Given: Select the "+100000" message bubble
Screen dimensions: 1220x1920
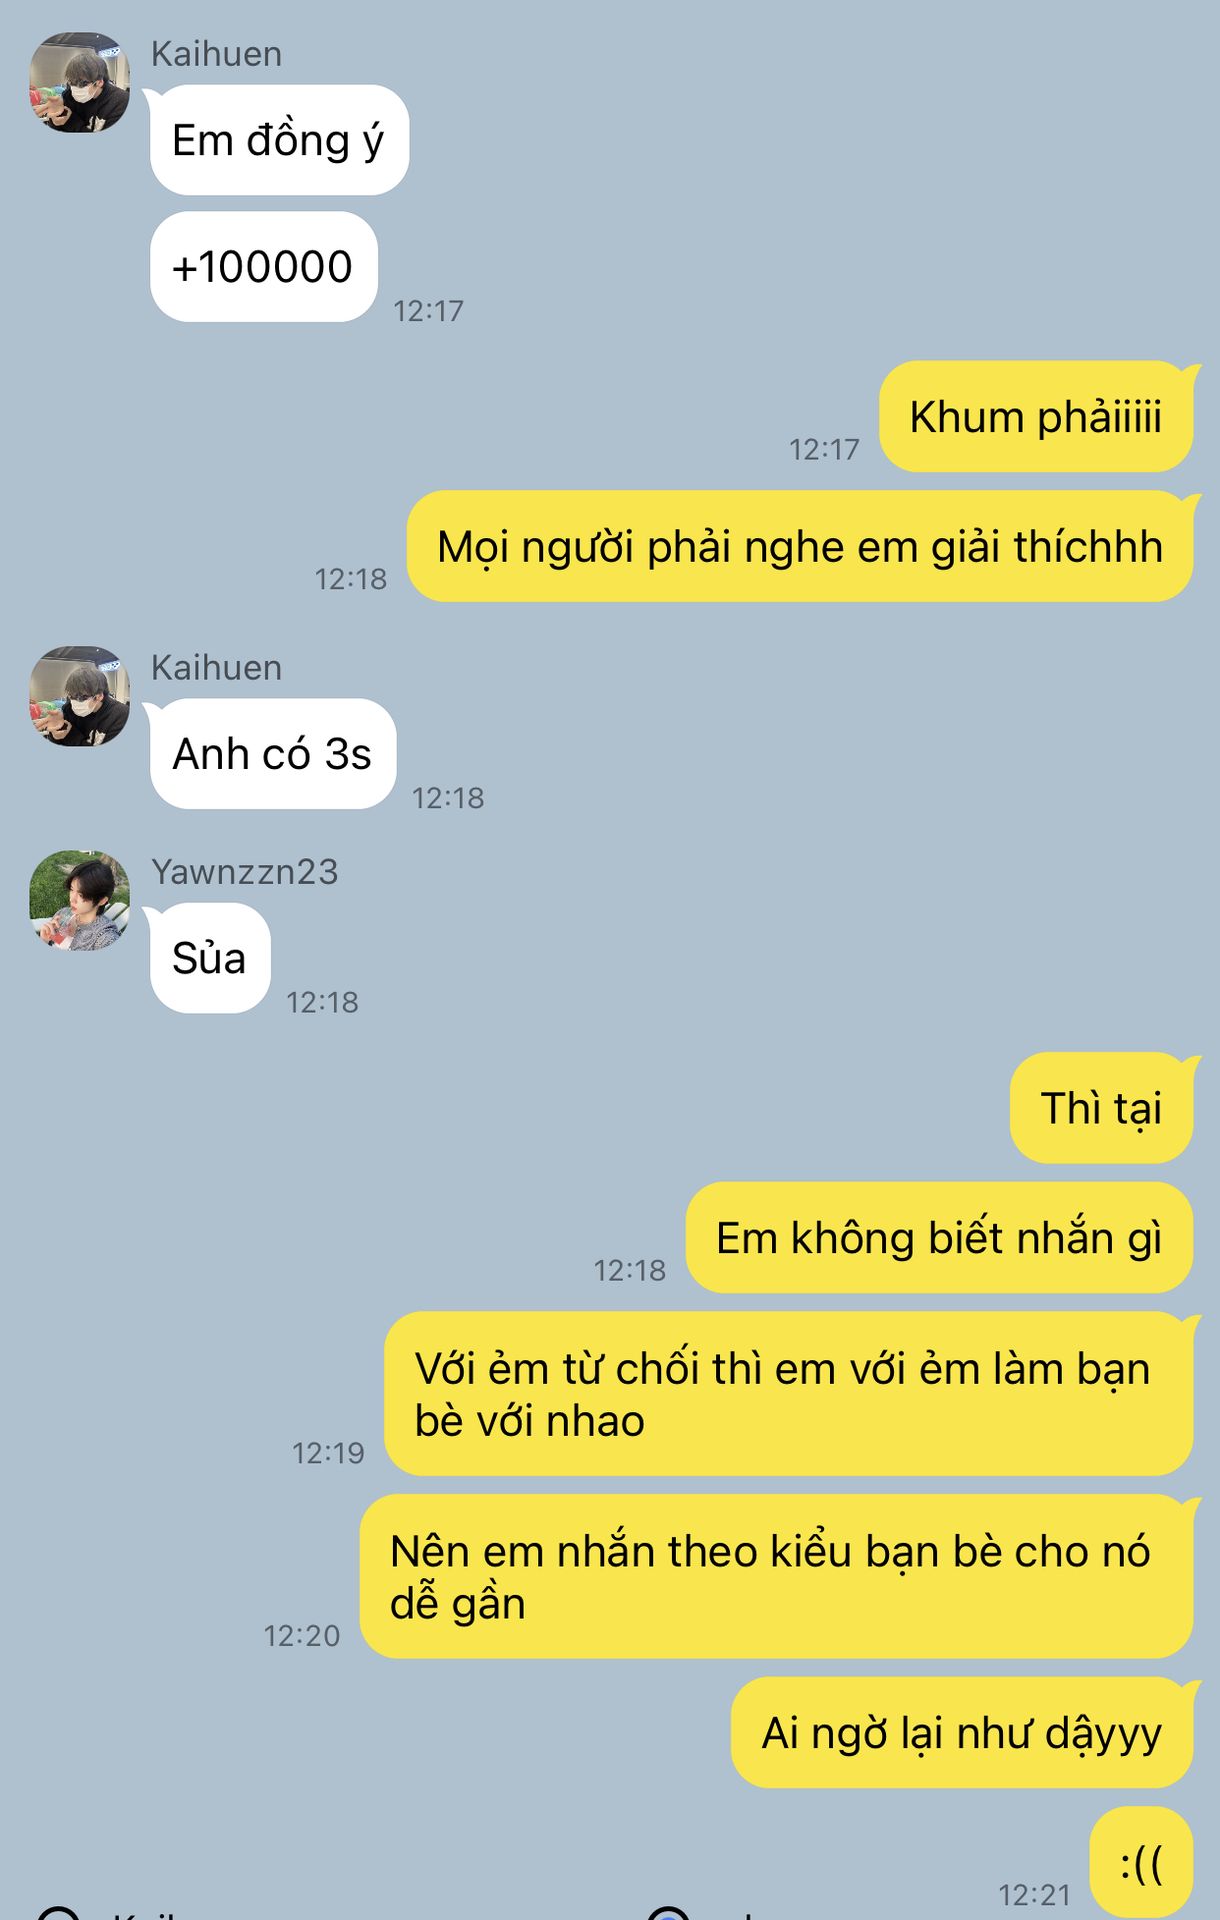Looking at the screenshot, I should click(x=263, y=267).
